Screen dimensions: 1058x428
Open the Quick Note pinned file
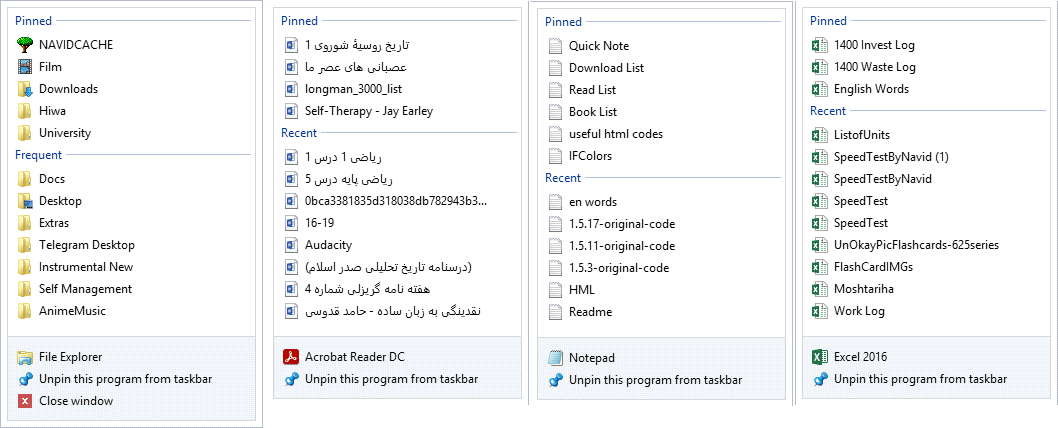pyautogui.click(x=598, y=46)
